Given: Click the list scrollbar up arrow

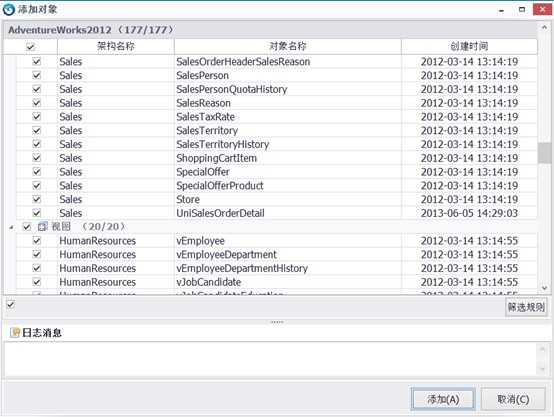Looking at the screenshot, I should 544,27.
